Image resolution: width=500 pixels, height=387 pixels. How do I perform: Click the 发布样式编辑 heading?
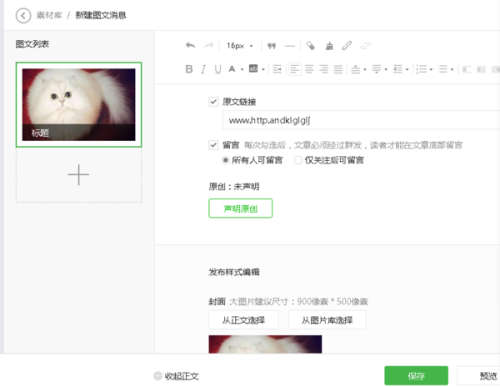[234, 272]
